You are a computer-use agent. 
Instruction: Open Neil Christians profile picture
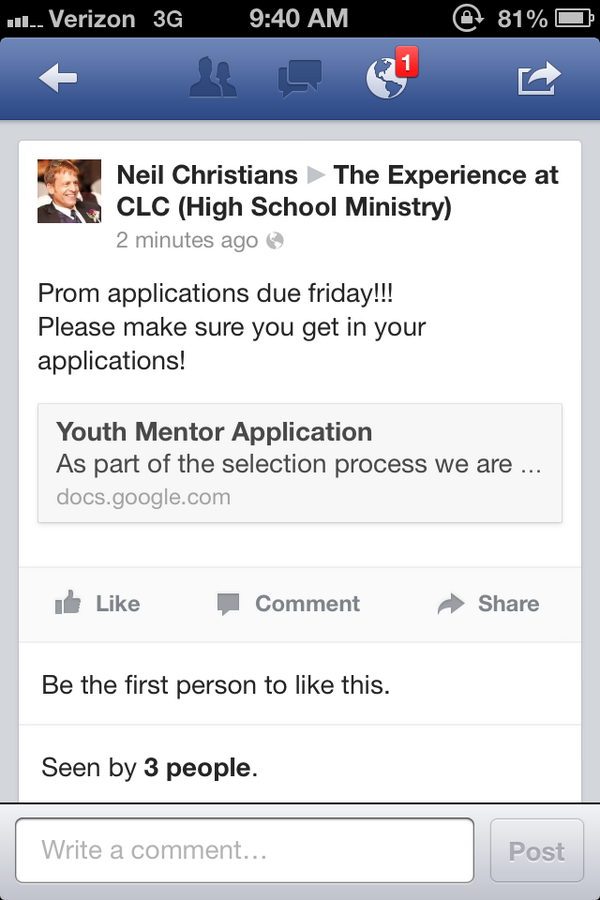click(x=69, y=191)
